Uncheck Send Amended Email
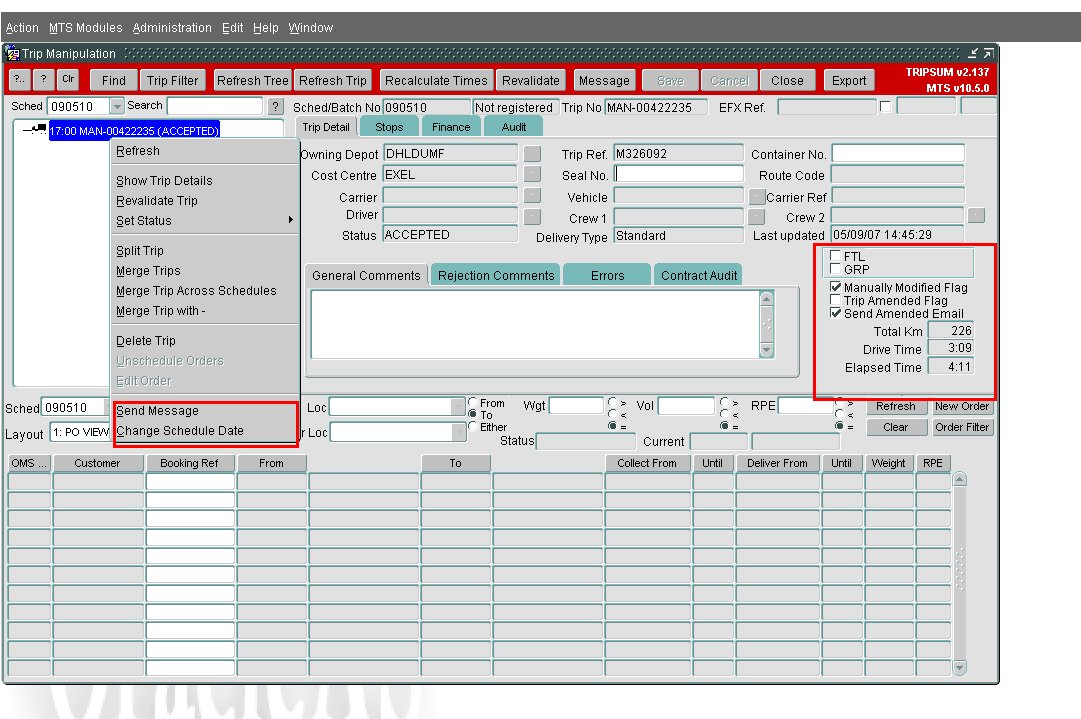 [836, 313]
